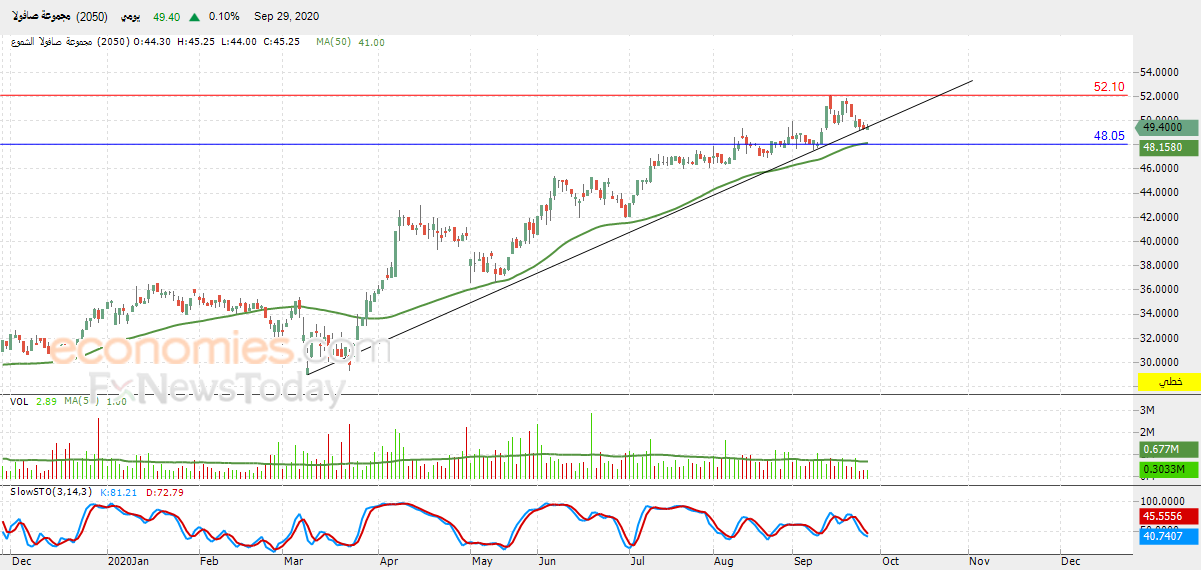This screenshot has width=1201, height=570.
Task: Select the 48.1580 moving average price tag
Action: click(1168, 147)
